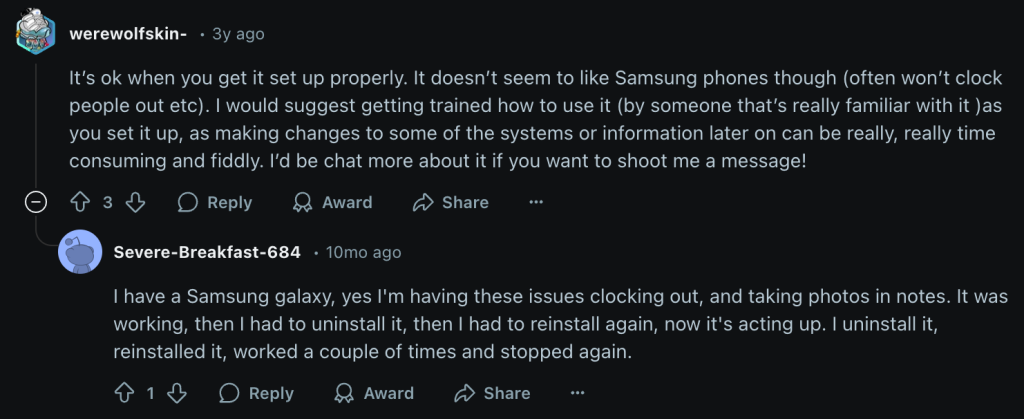Upvote Severe-Breakfast-684's reply

[x=125, y=393]
